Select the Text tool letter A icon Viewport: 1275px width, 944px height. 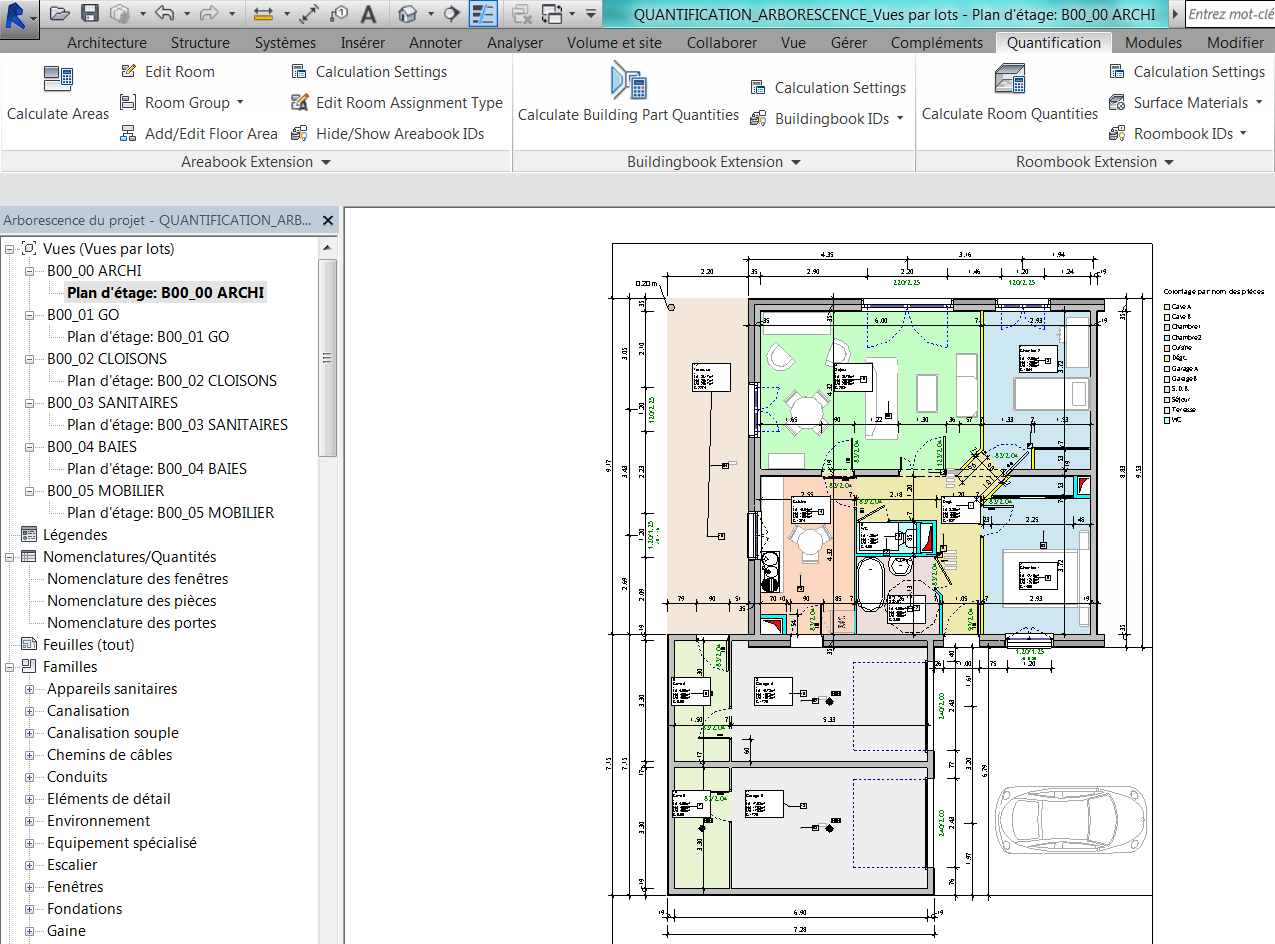pyautogui.click(x=369, y=14)
